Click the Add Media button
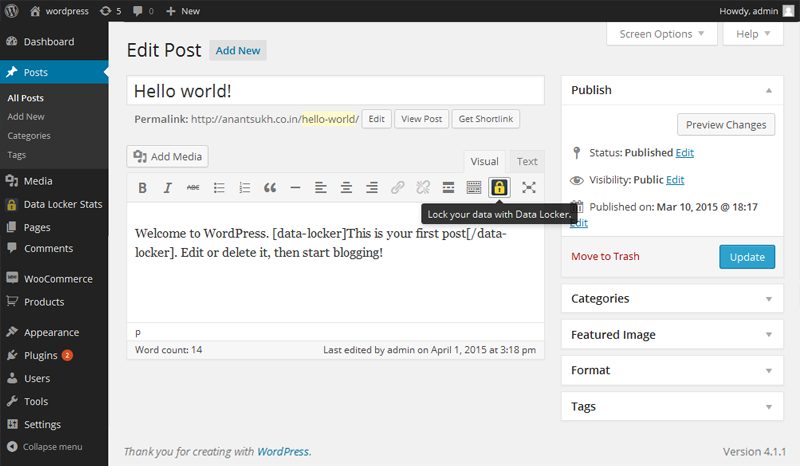The image size is (800, 466). (x=167, y=157)
